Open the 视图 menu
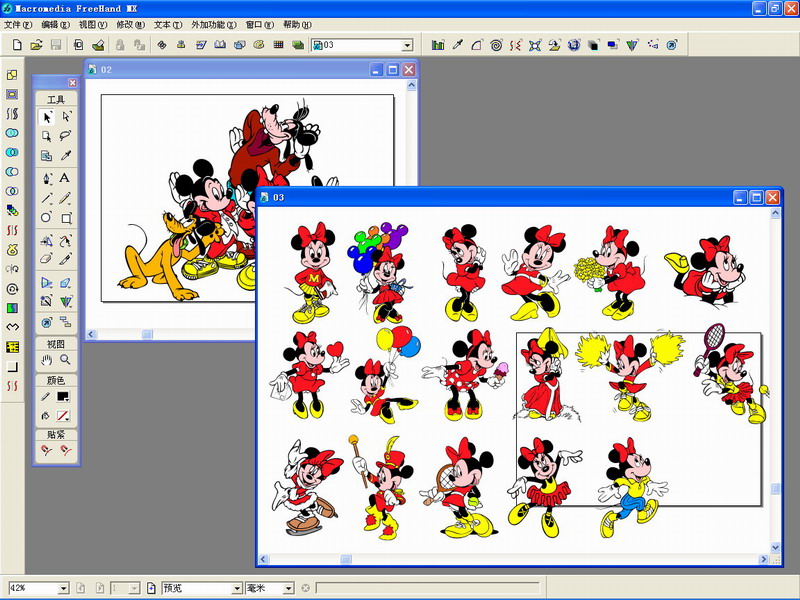Image resolution: width=800 pixels, height=600 pixels. pyautogui.click(x=93, y=24)
